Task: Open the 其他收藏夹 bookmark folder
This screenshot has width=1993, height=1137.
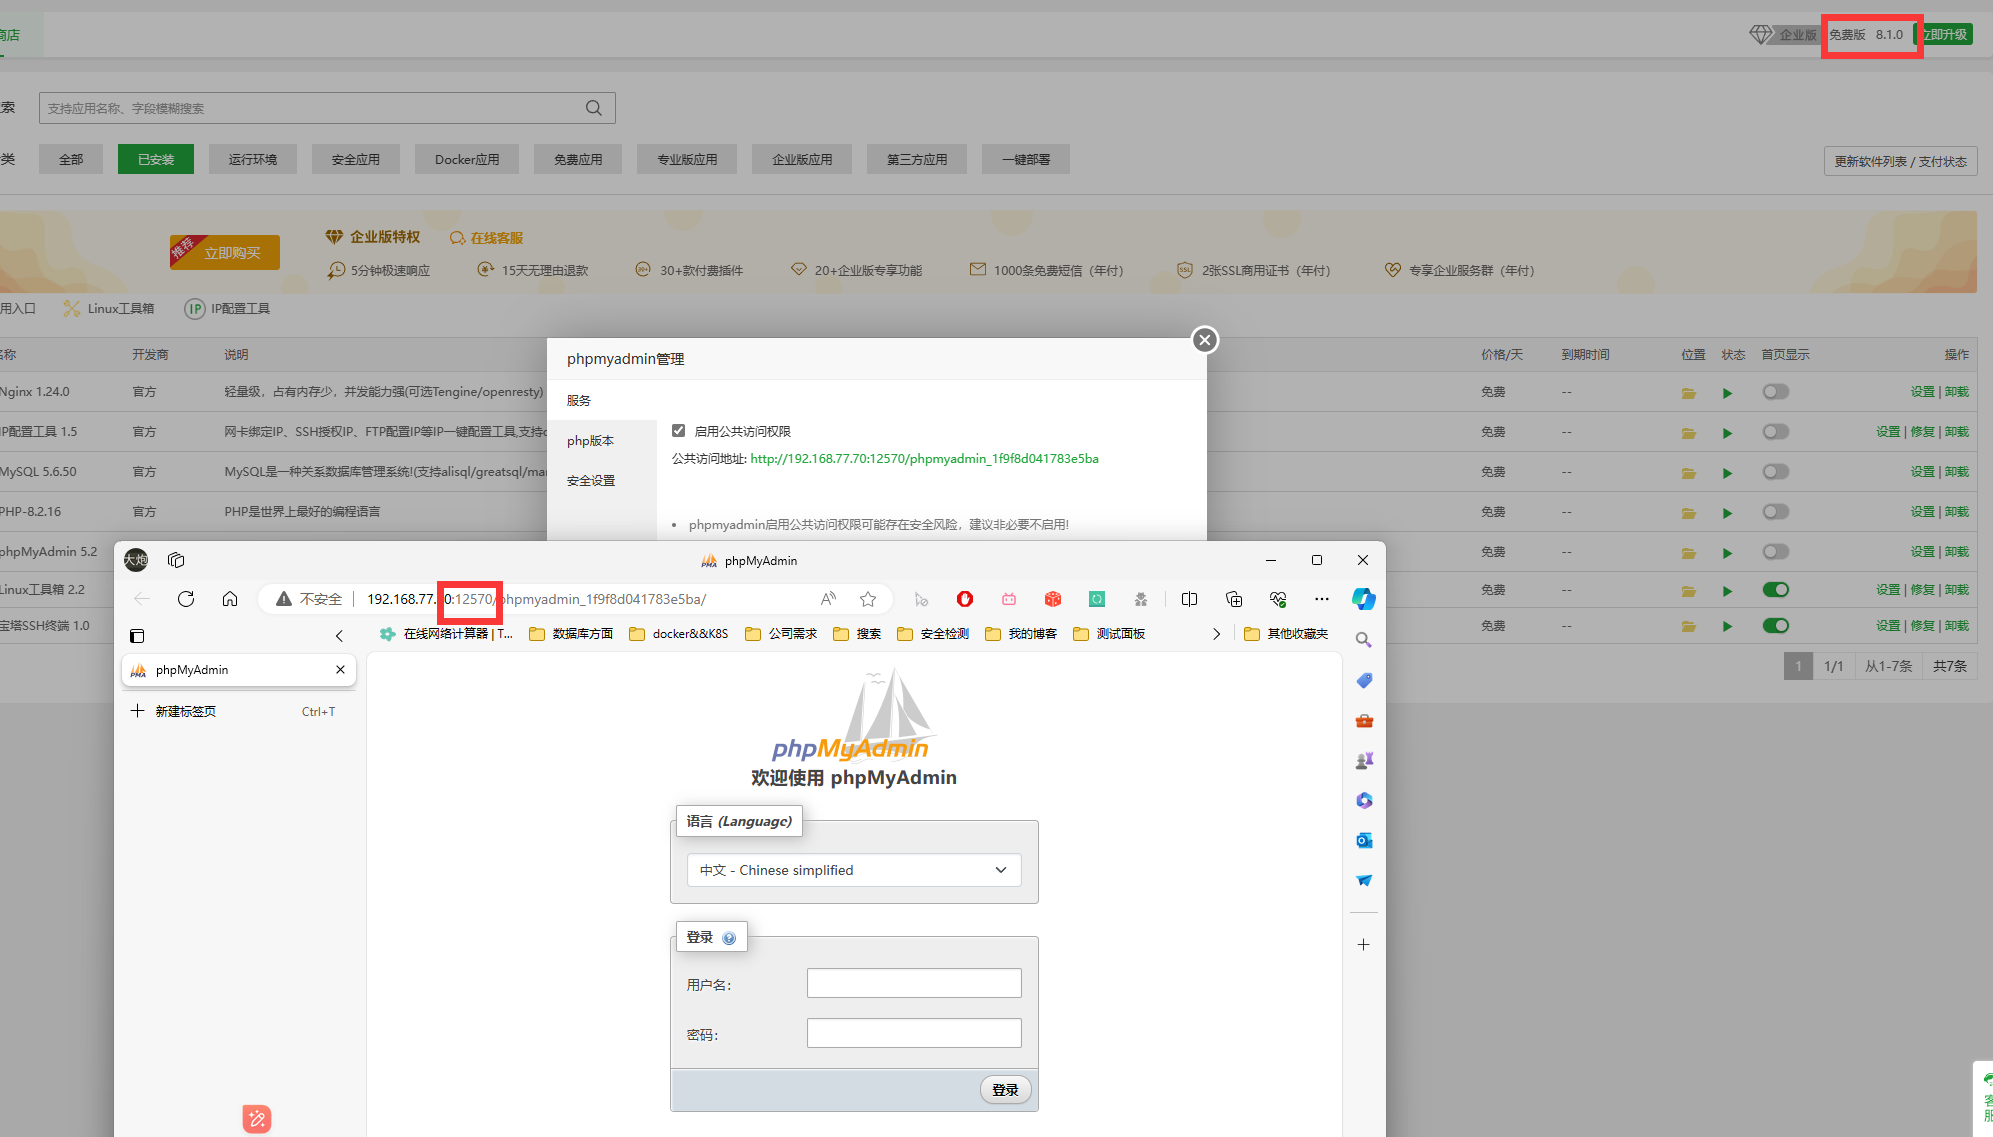Action: coord(1286,634)
